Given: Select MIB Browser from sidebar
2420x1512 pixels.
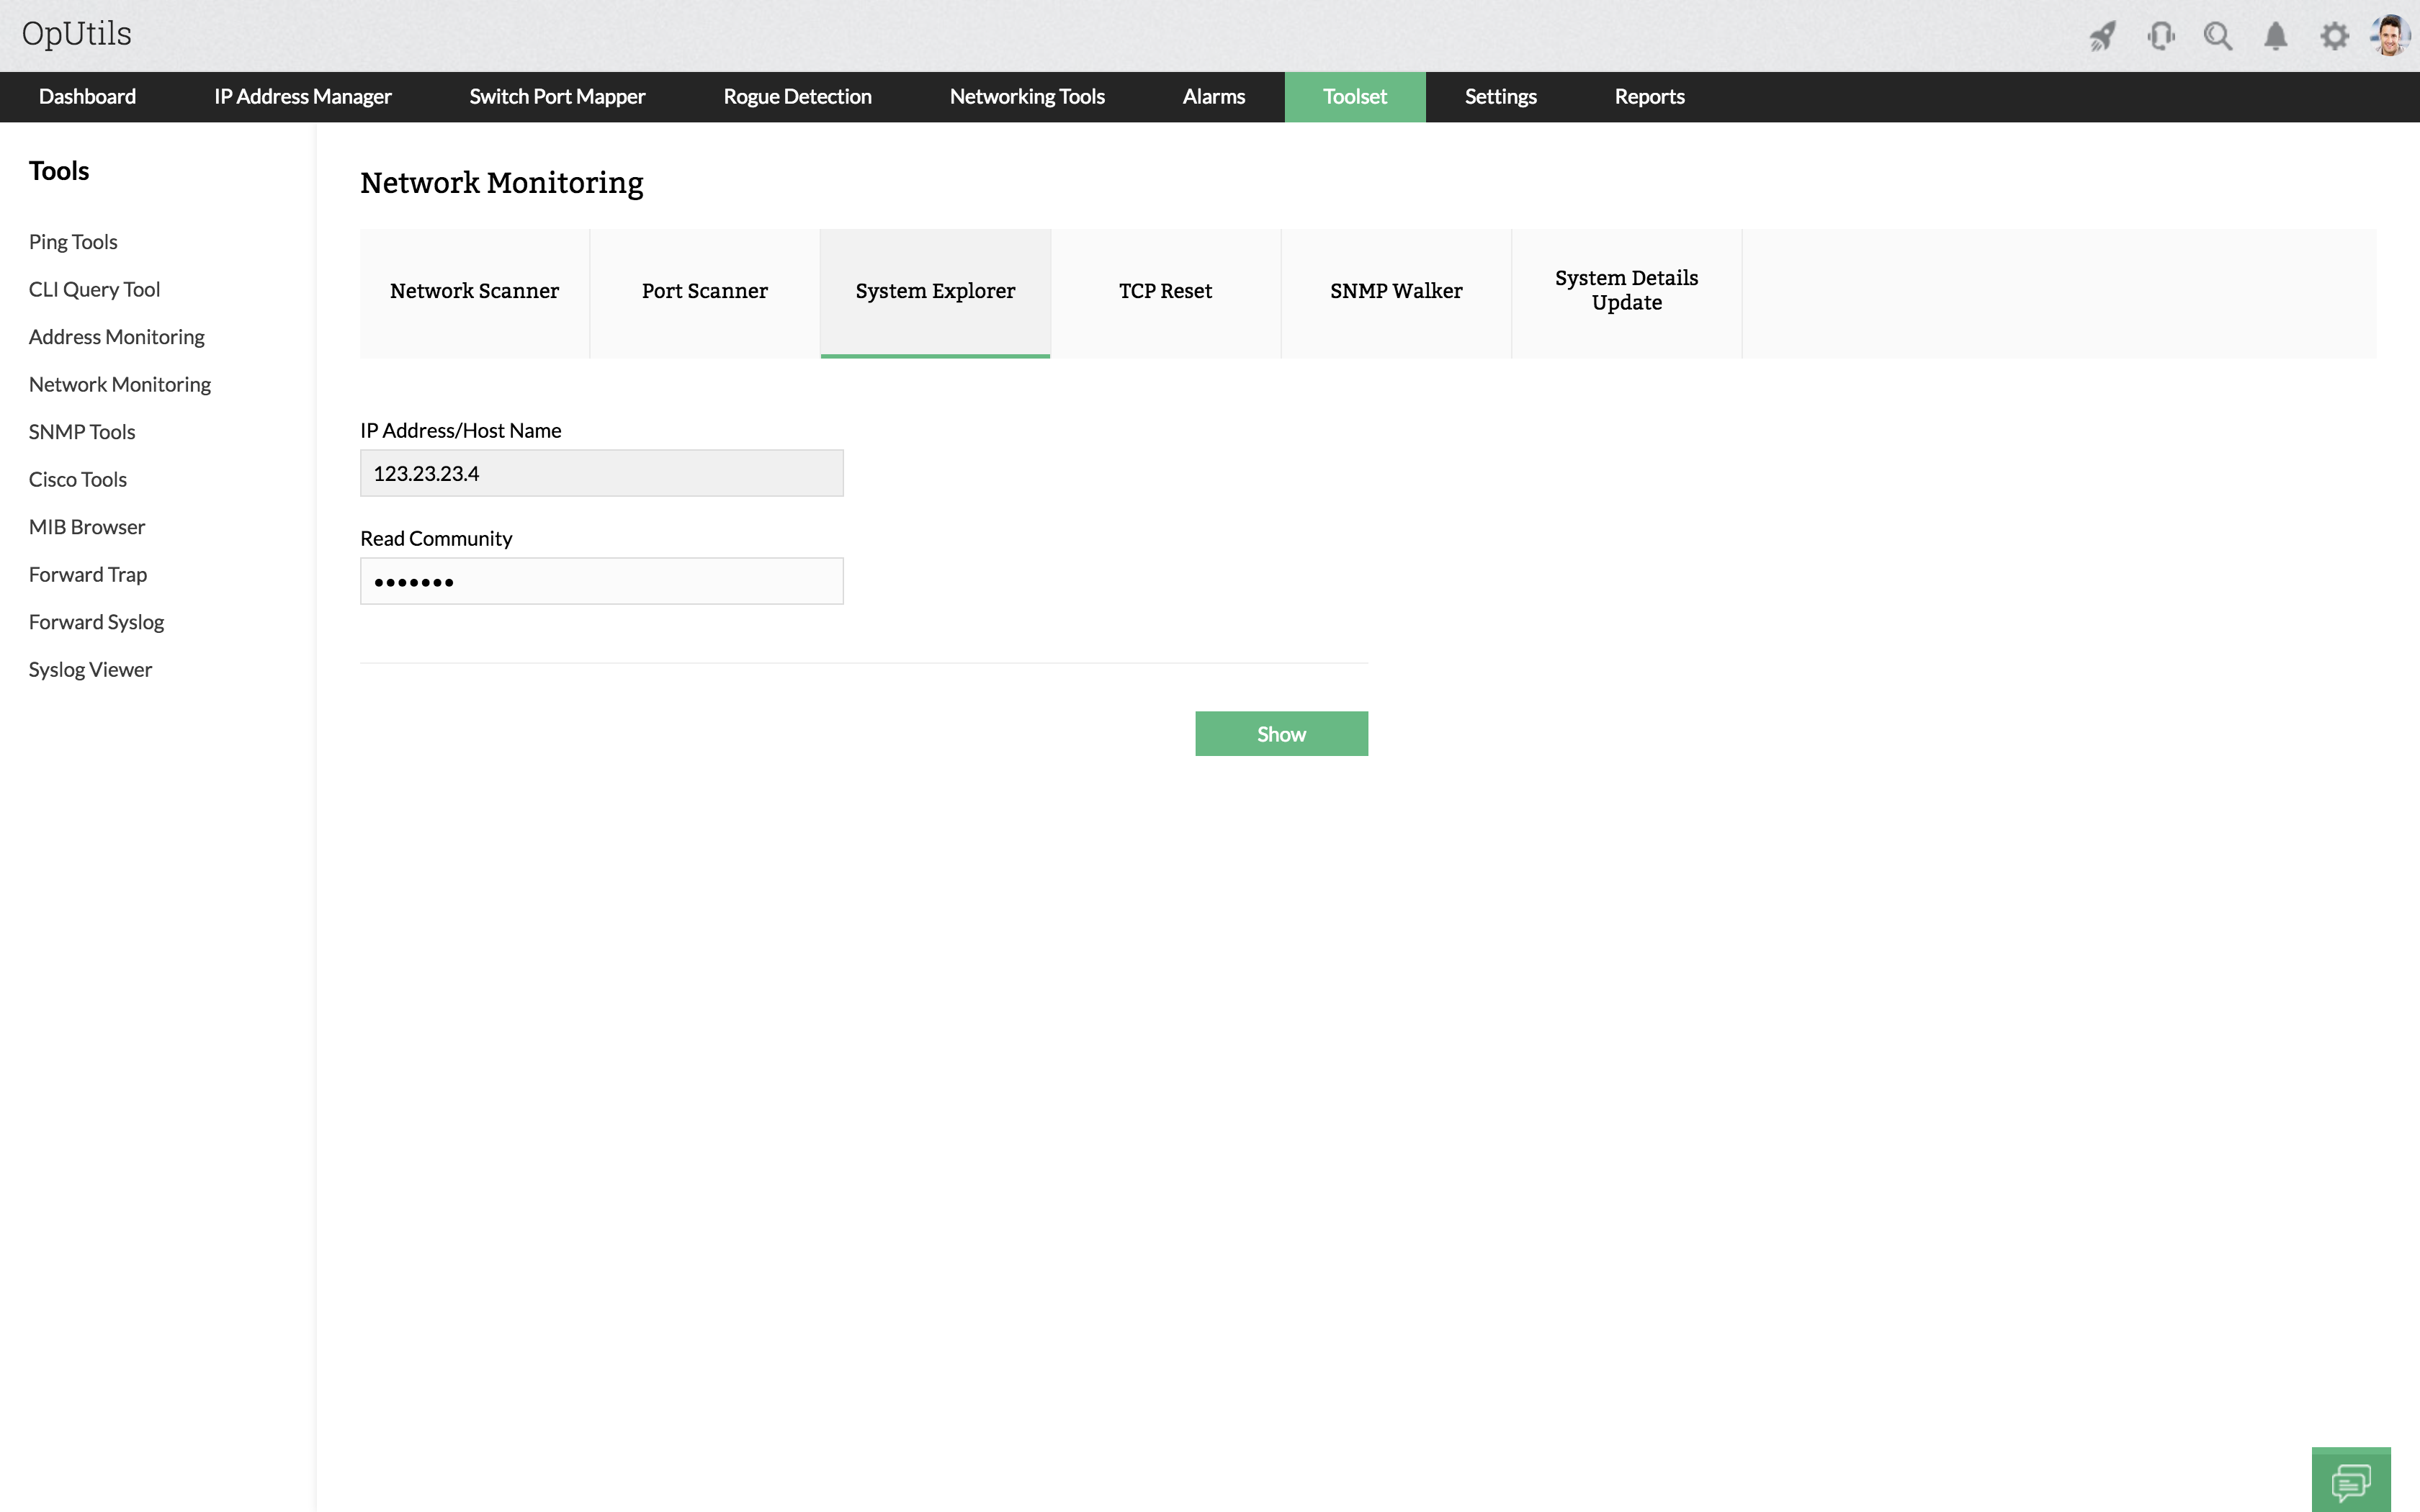Looking at the screenshot, I should click(x=87, y=527).
